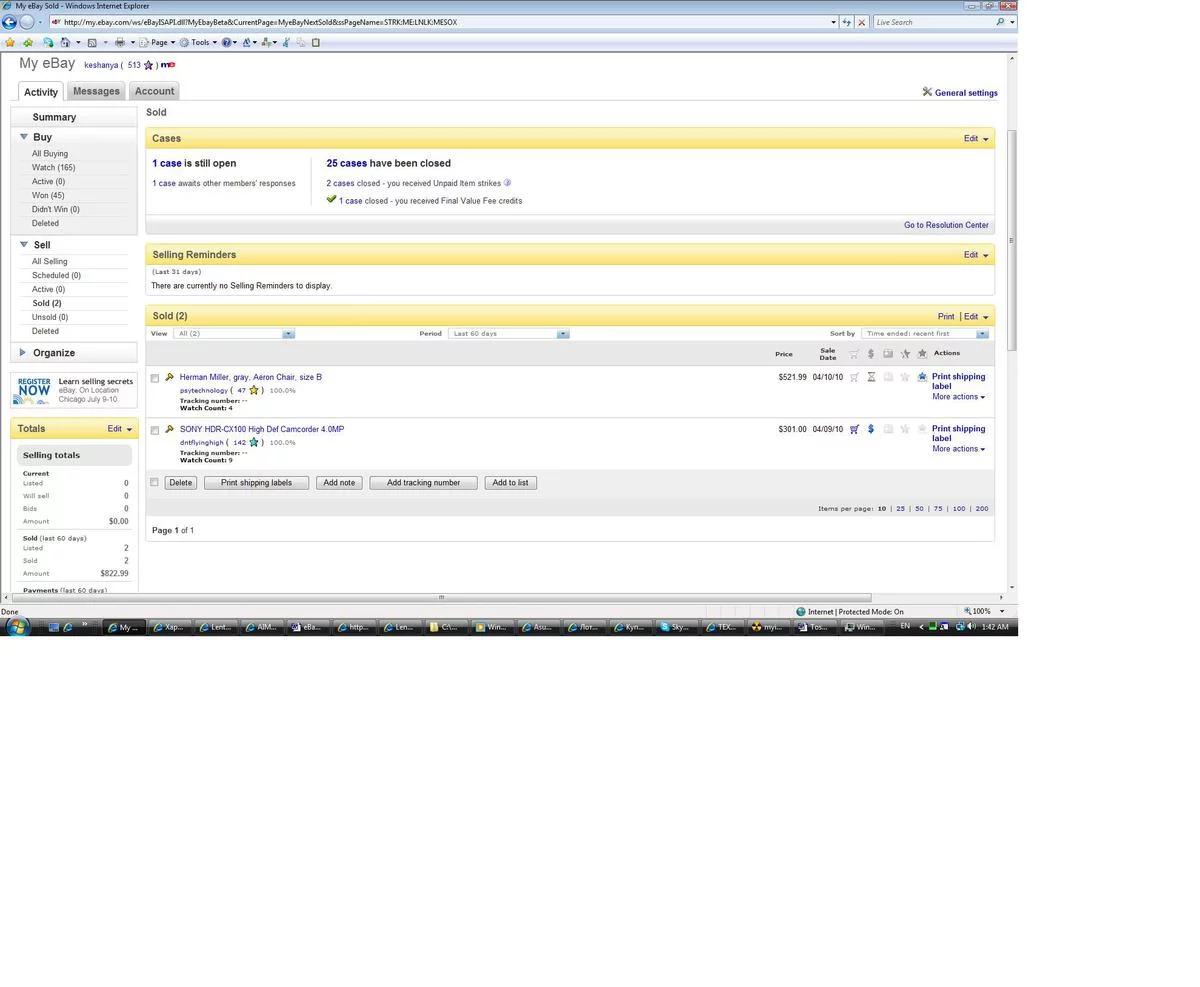Click the feedback star next to keshanya 513
The image size is (1200, 987).
tap(148, 65)
